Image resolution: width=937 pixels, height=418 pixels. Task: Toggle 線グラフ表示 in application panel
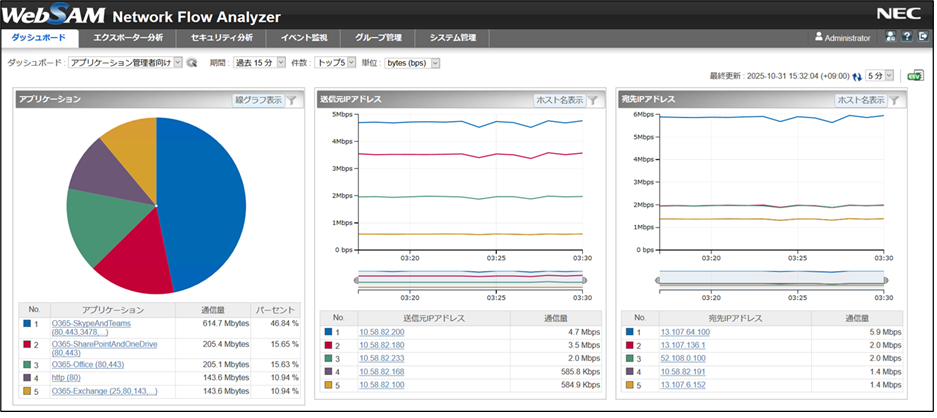258,100
